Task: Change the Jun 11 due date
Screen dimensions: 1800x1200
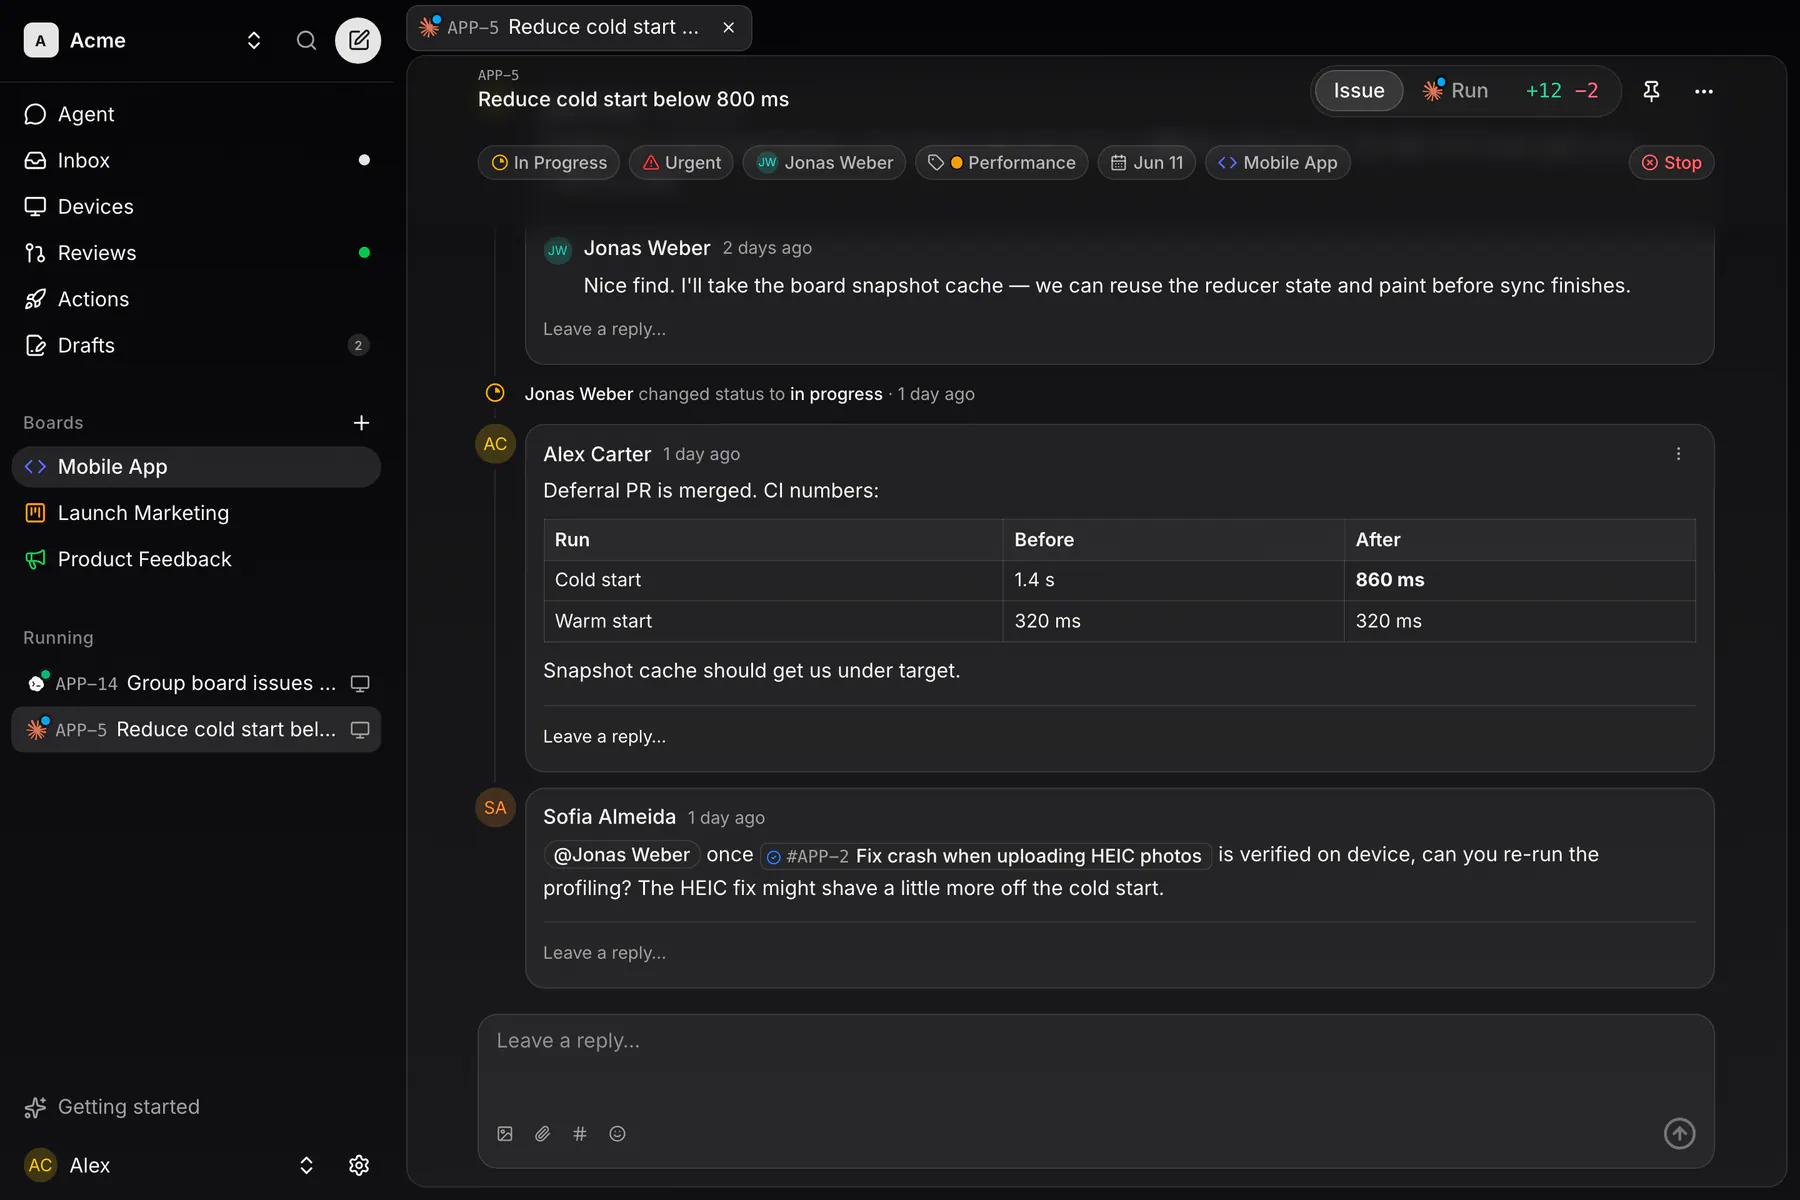Action: click(x=1147, y=162)
